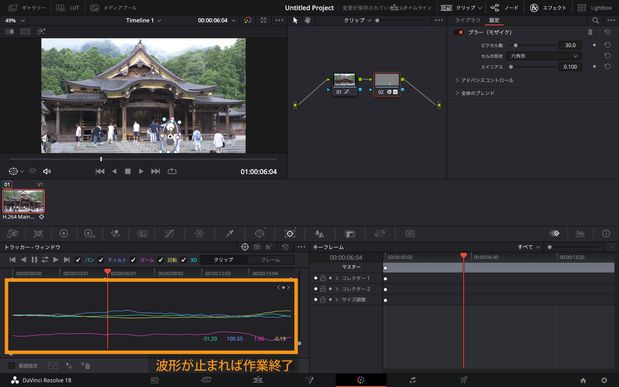Open the cell shape dropdown

[x=544, y=56]
